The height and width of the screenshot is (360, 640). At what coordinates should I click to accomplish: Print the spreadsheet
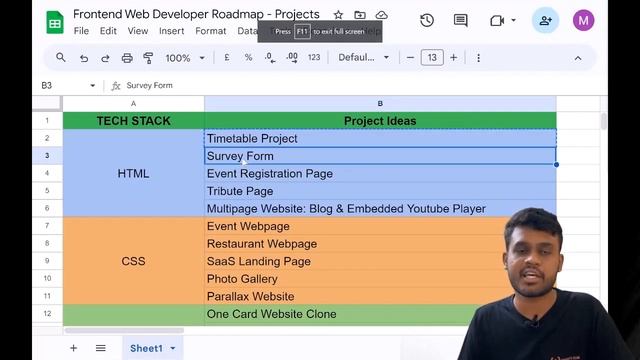[127, 58]
